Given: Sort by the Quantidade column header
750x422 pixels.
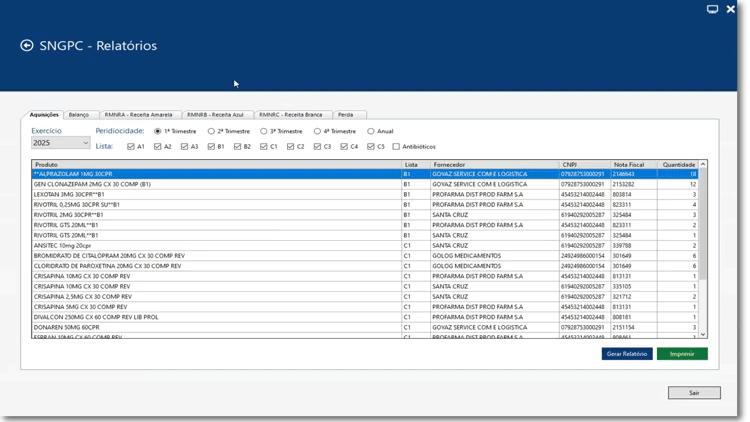Looking at the screenshot, I should (x=679, y=164).
